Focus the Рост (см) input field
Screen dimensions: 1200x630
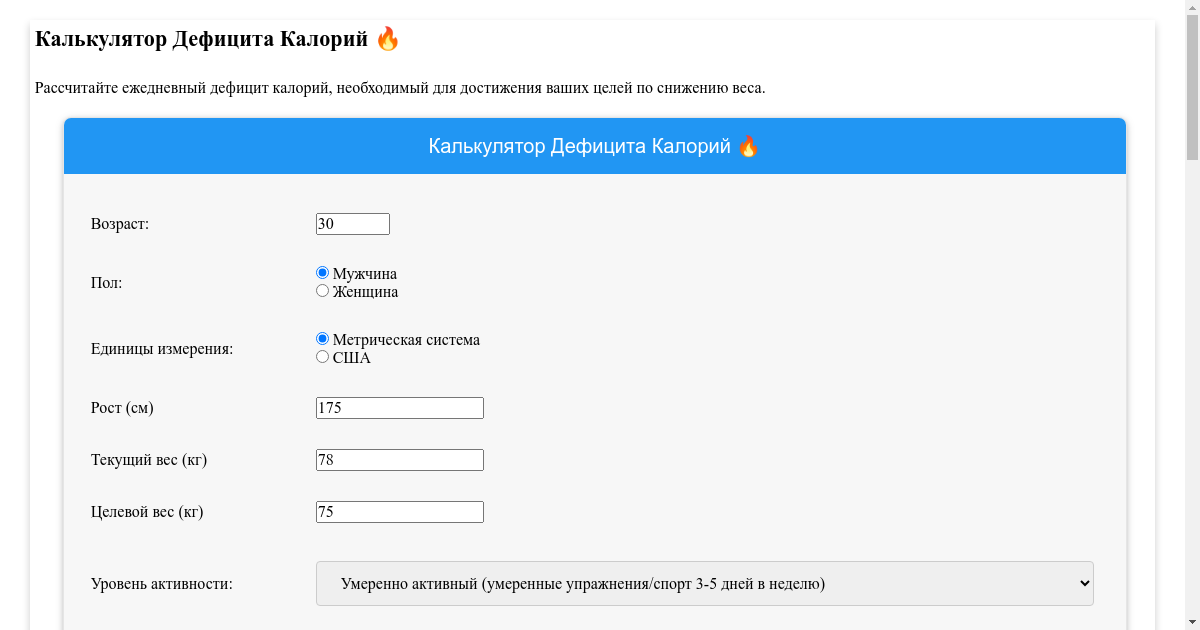click(399, 408)
